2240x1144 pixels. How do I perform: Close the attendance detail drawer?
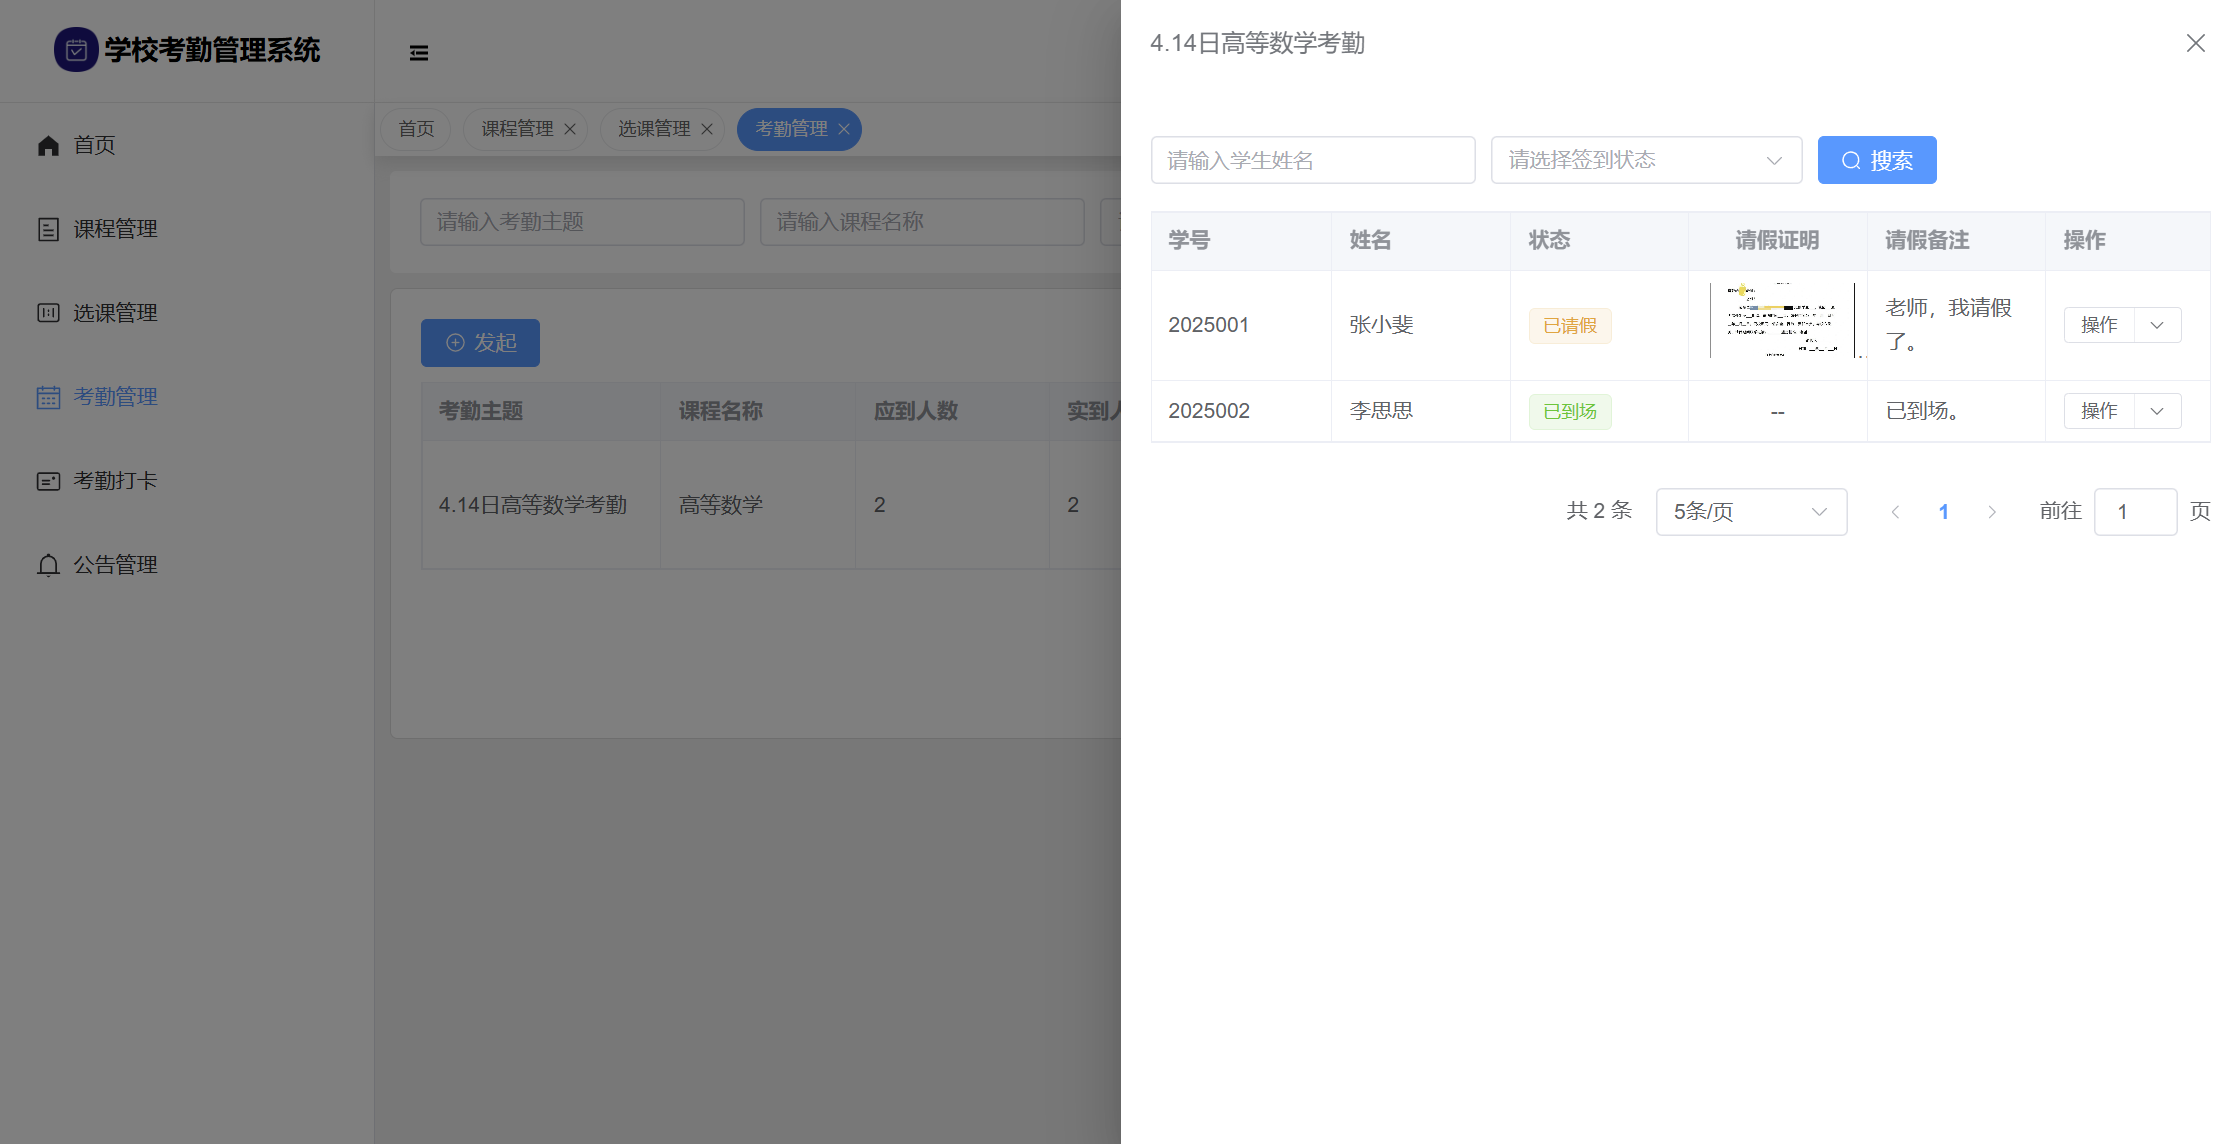point(2195,43)
